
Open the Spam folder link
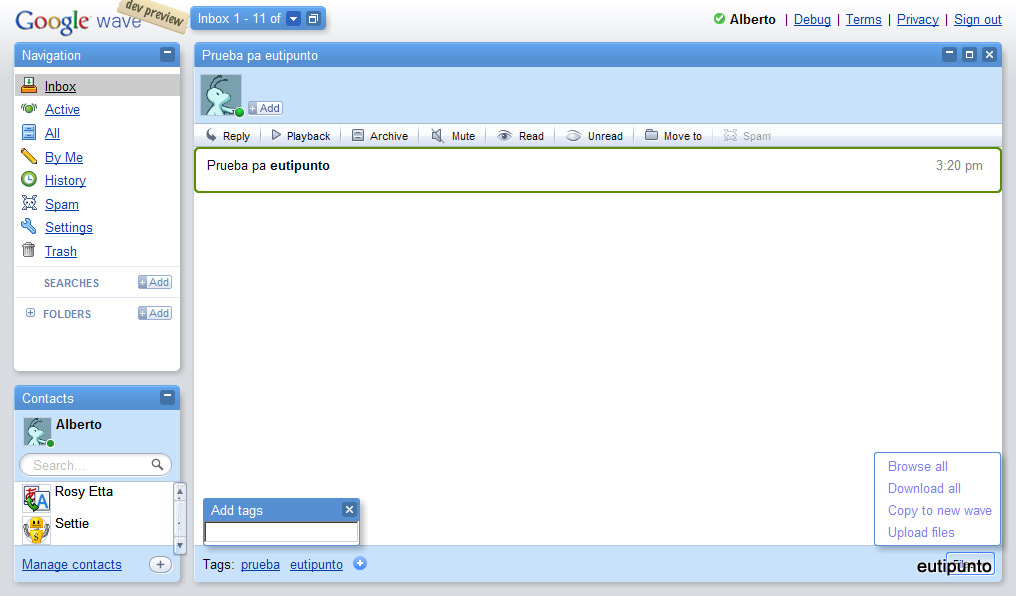pos(62,205)
